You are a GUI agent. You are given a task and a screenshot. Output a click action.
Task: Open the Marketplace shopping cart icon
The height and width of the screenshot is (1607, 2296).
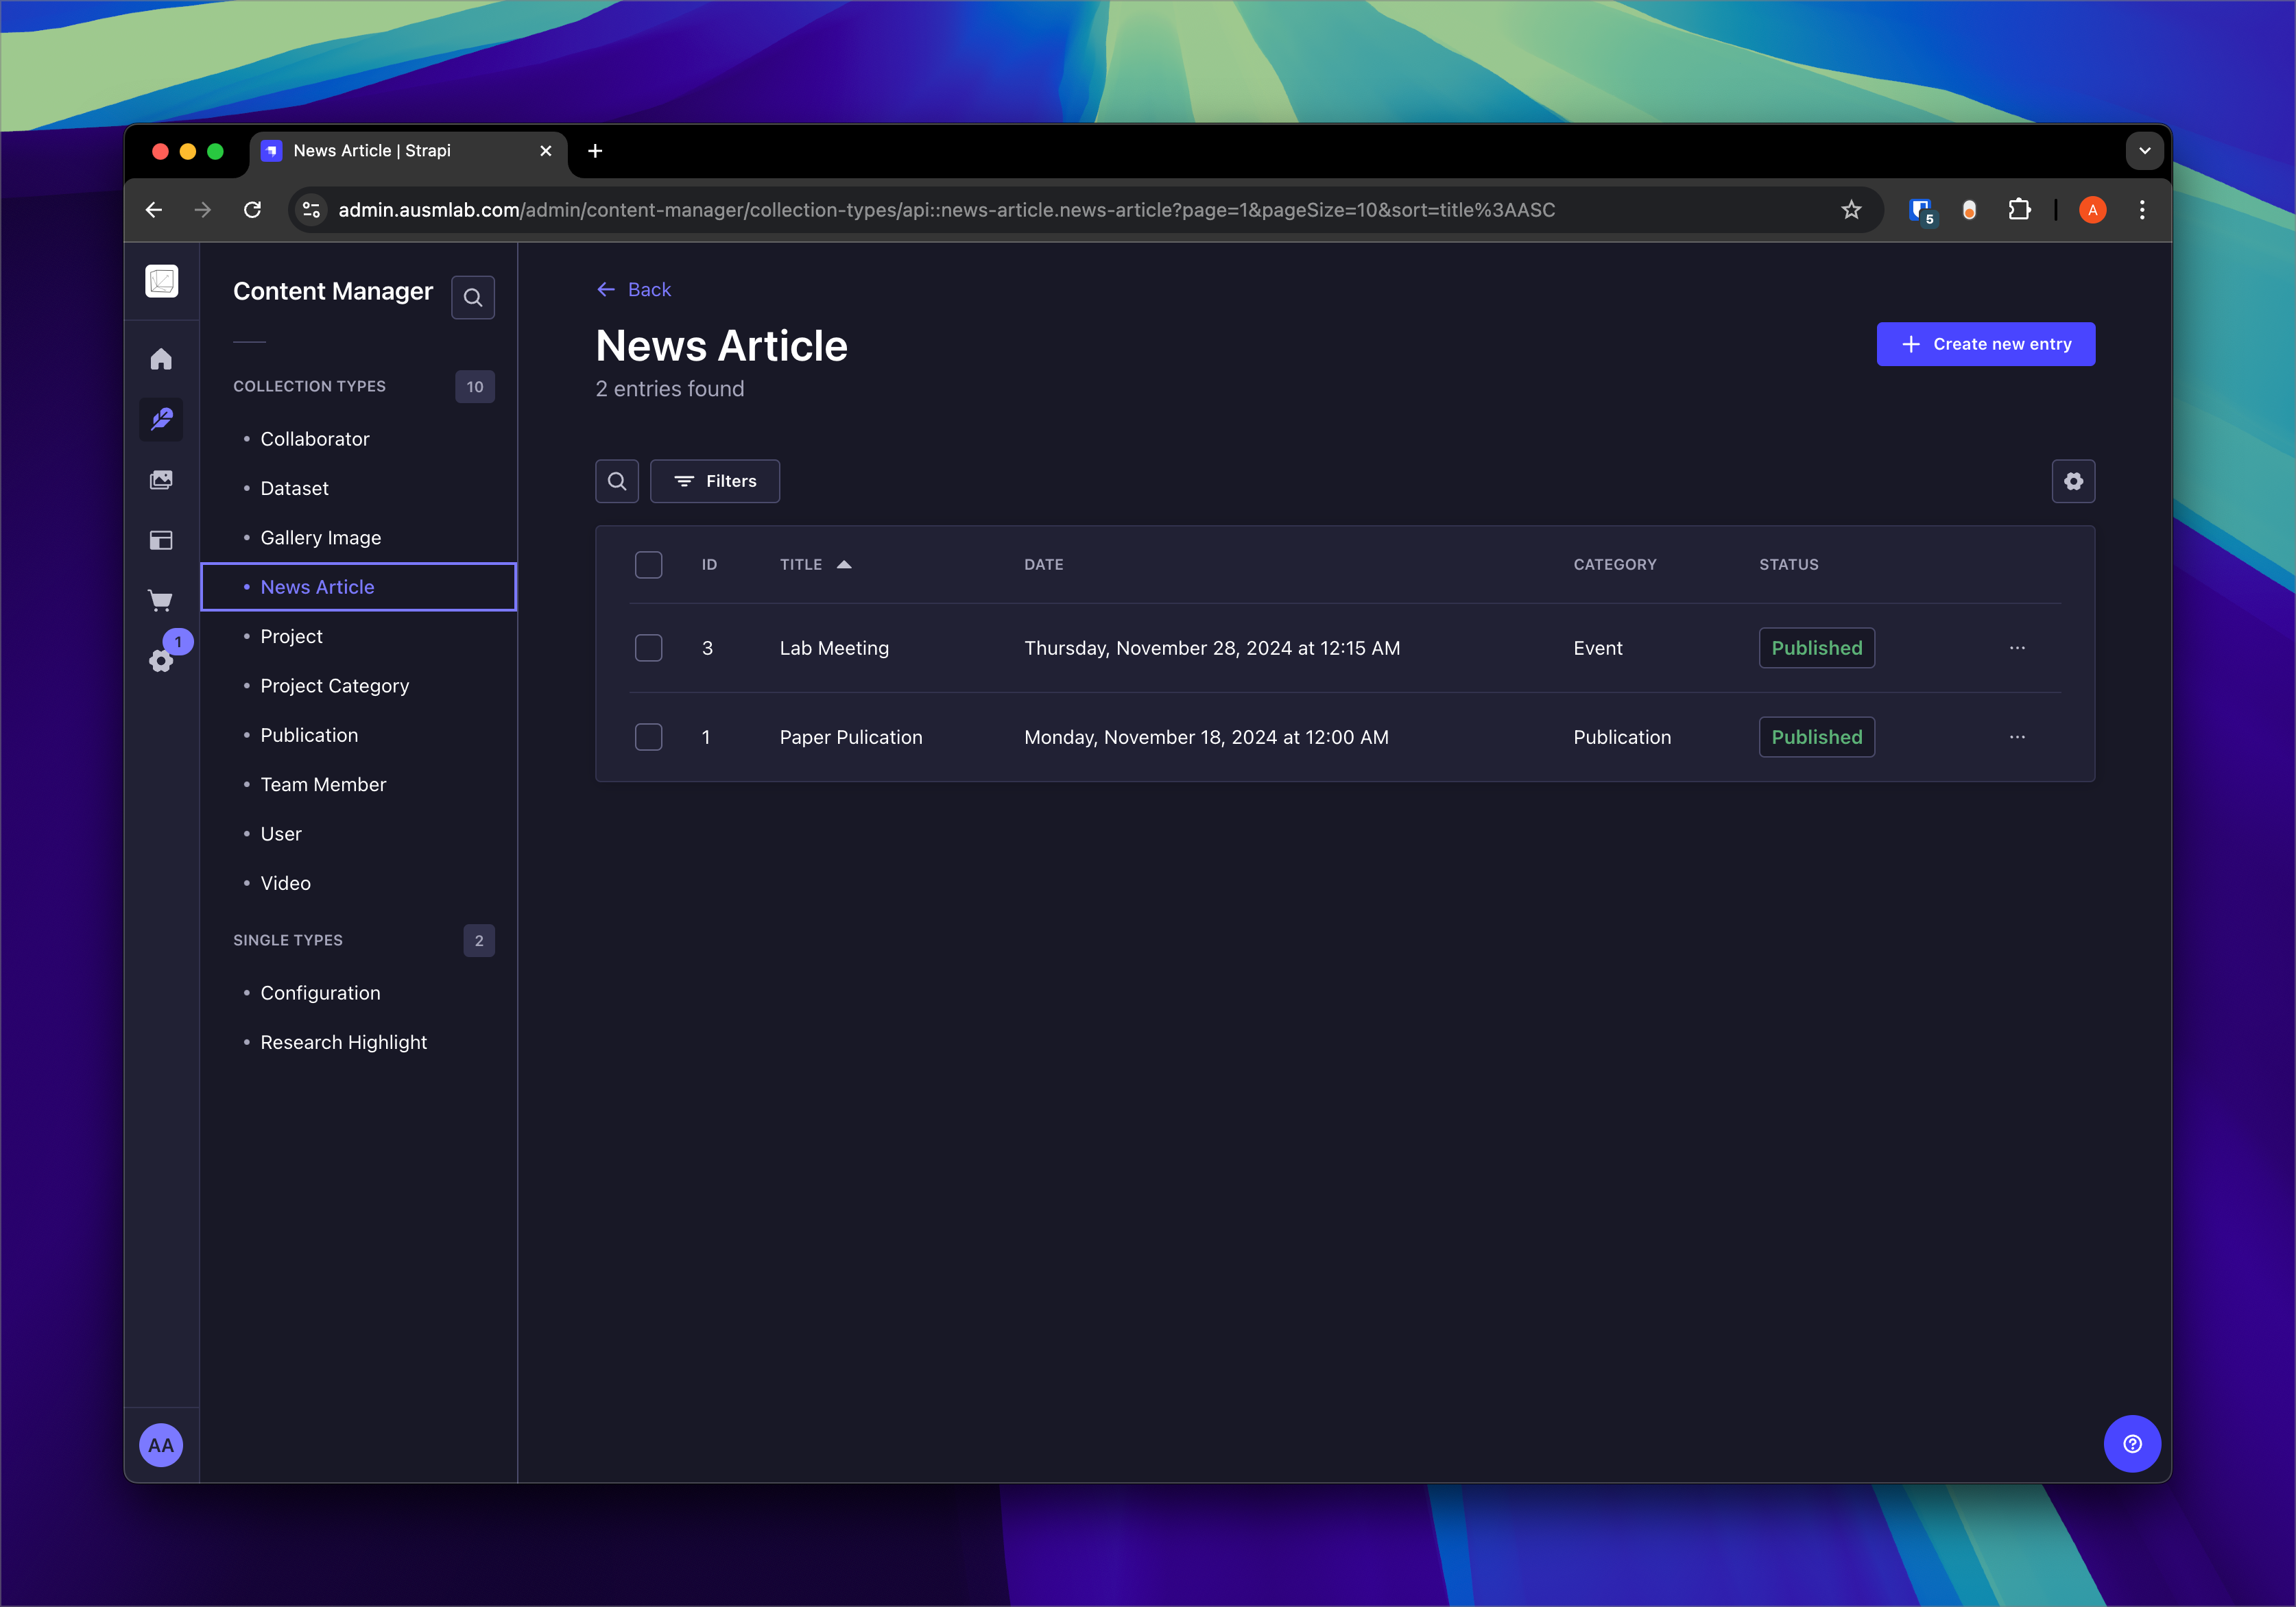[x=161, y=600]
